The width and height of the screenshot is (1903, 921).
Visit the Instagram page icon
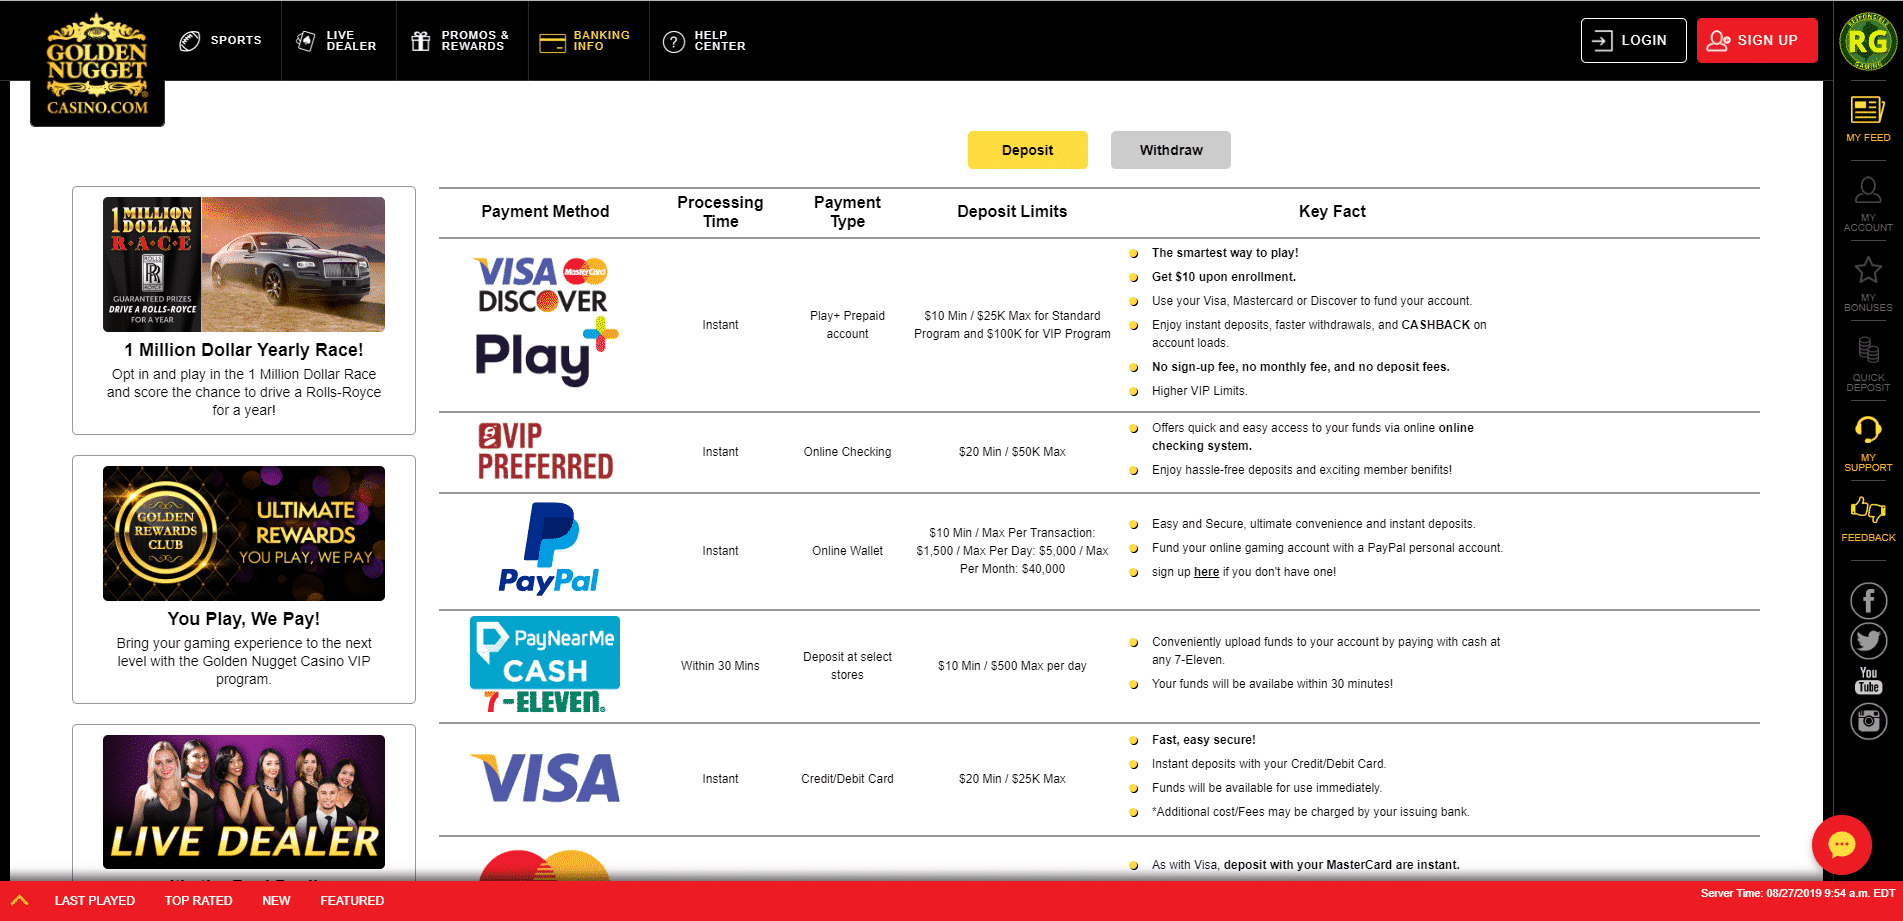click(1868, 721)
